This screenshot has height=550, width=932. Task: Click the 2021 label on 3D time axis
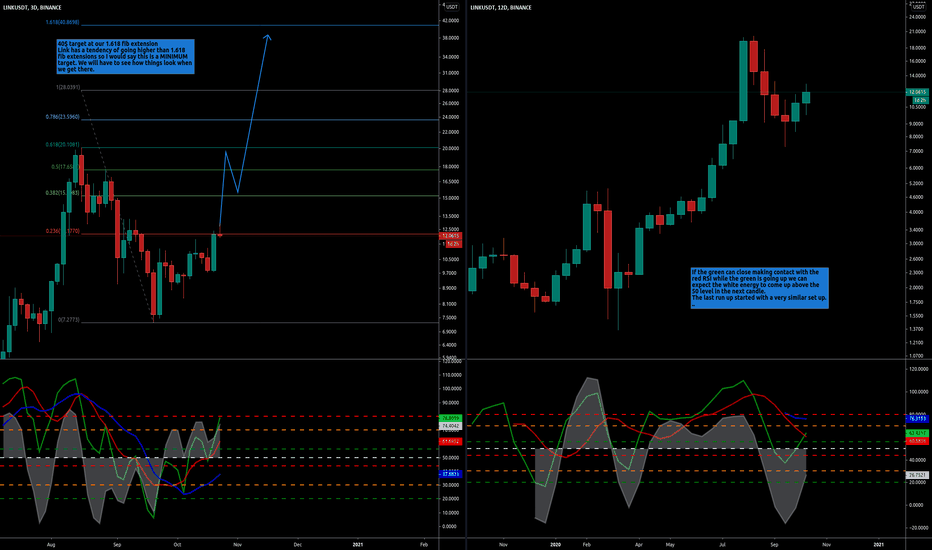358,544
